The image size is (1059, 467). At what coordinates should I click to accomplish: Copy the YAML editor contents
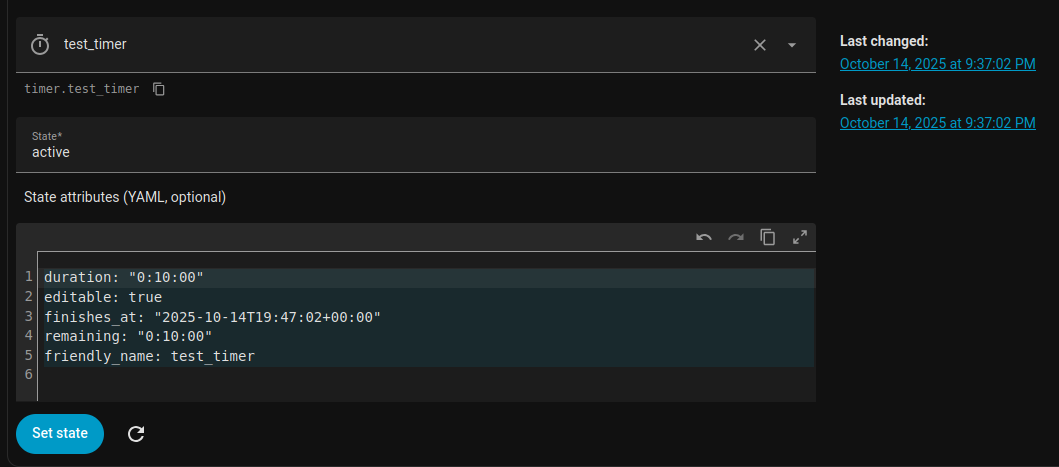768,237
